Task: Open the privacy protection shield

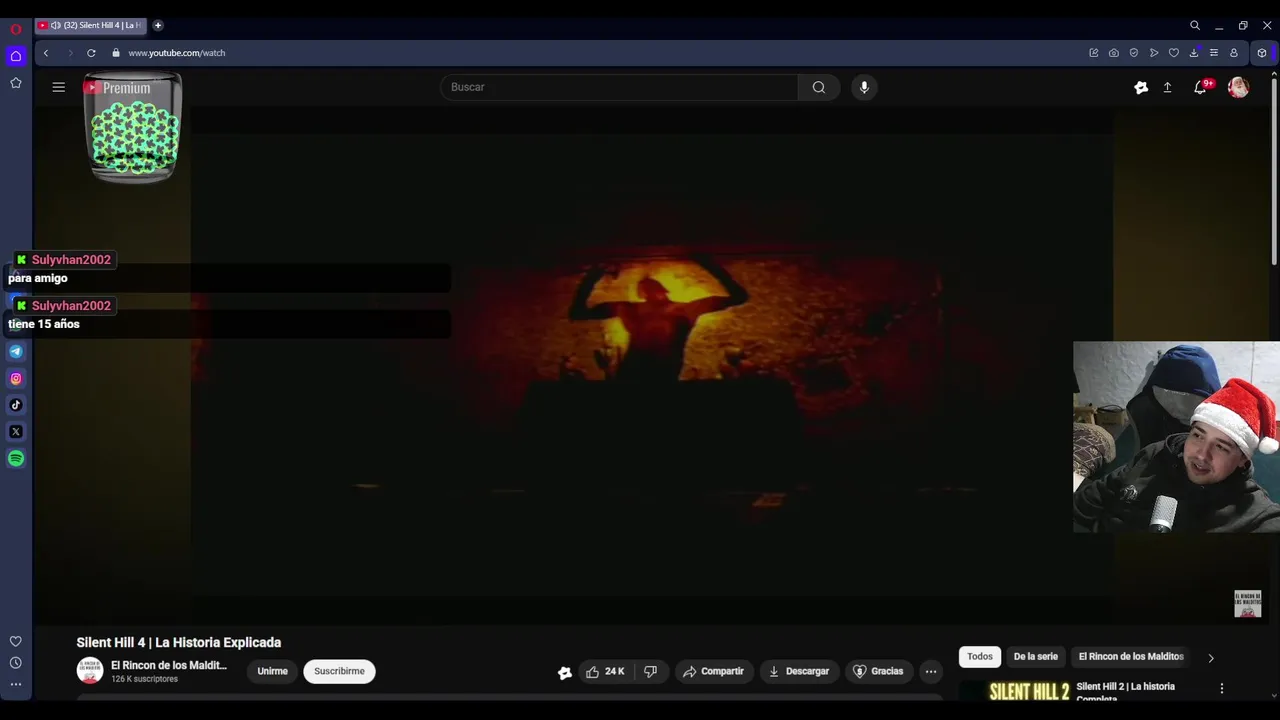Action: 1133,53
